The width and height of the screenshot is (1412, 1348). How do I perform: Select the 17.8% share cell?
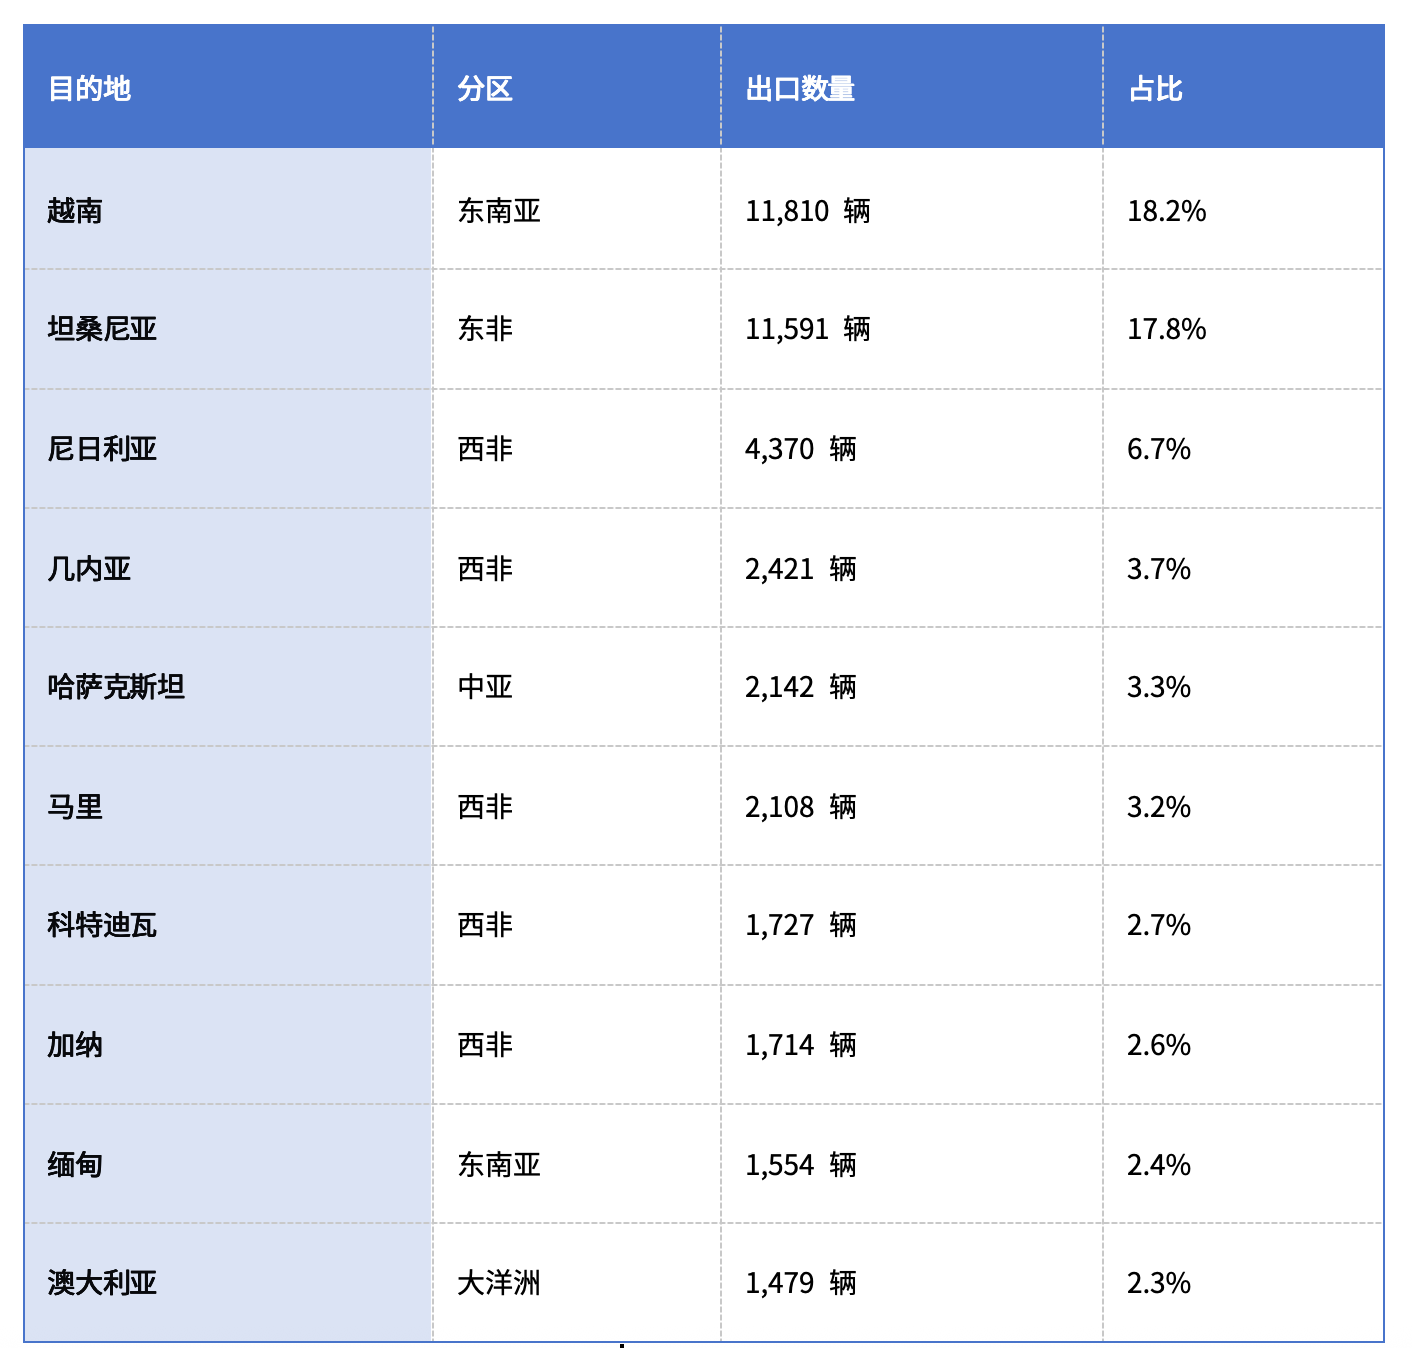click(1243, 329)
